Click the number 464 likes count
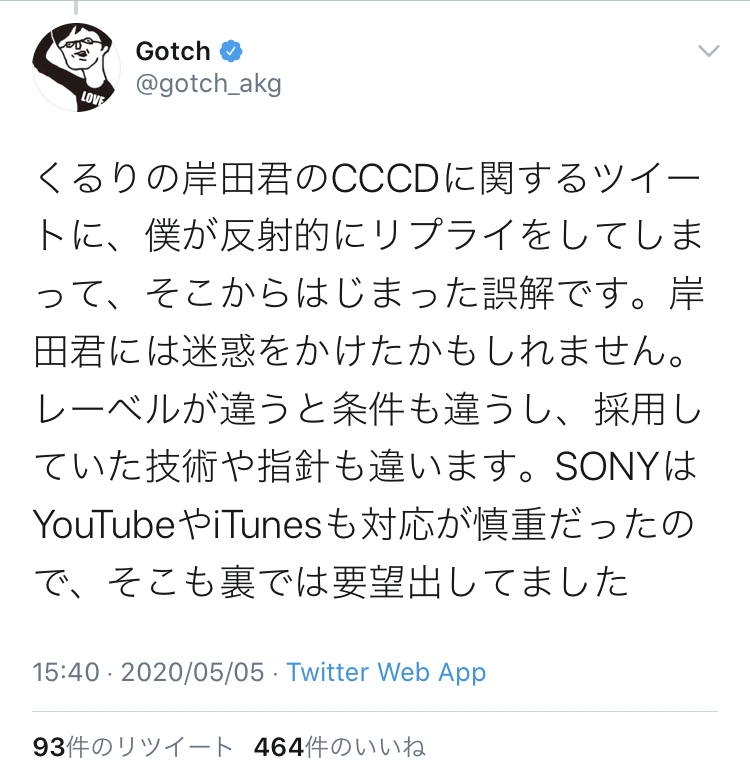The width and height of the screenshot is (750, 771). (x=278, y=746)
